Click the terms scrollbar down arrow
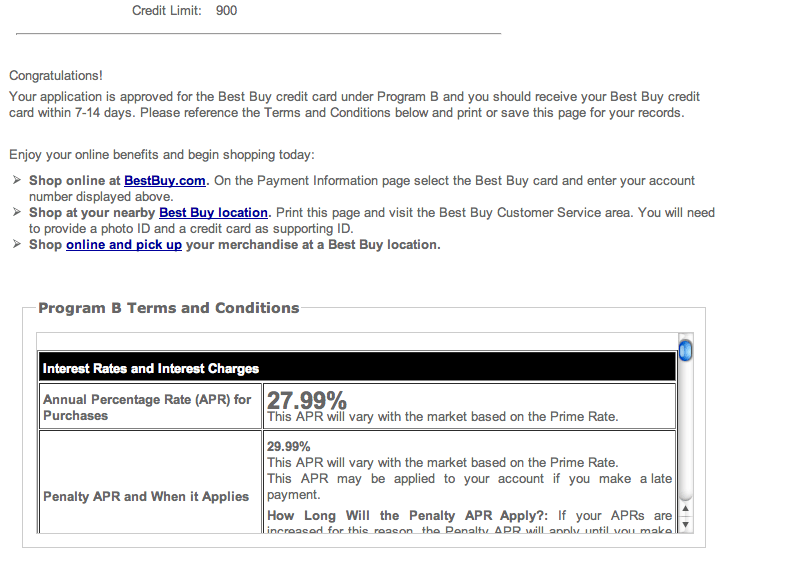This screenshot has height=564, width=790. click(x=685, y=524)
